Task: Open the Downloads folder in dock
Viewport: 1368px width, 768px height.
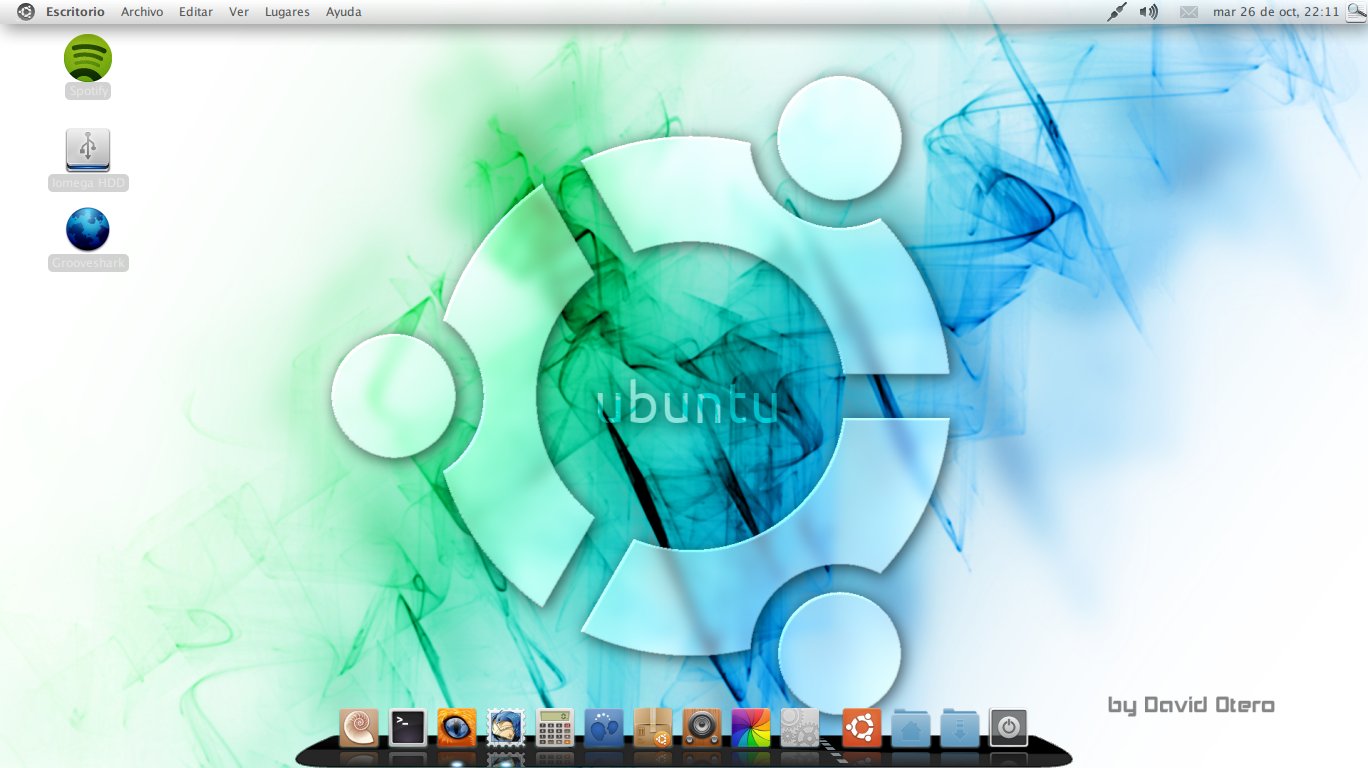Action: click(960, 728)
